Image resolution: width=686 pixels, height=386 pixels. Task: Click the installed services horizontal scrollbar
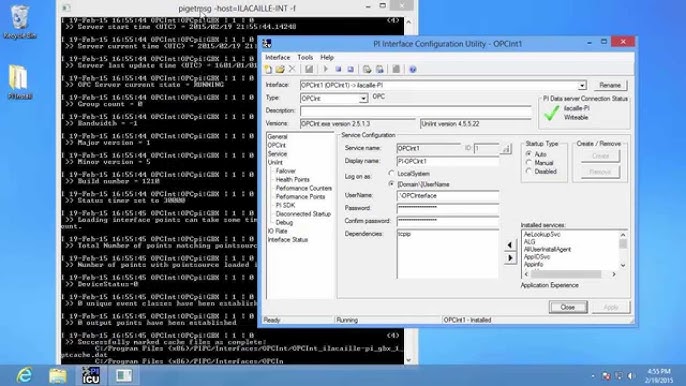(570, 274)
